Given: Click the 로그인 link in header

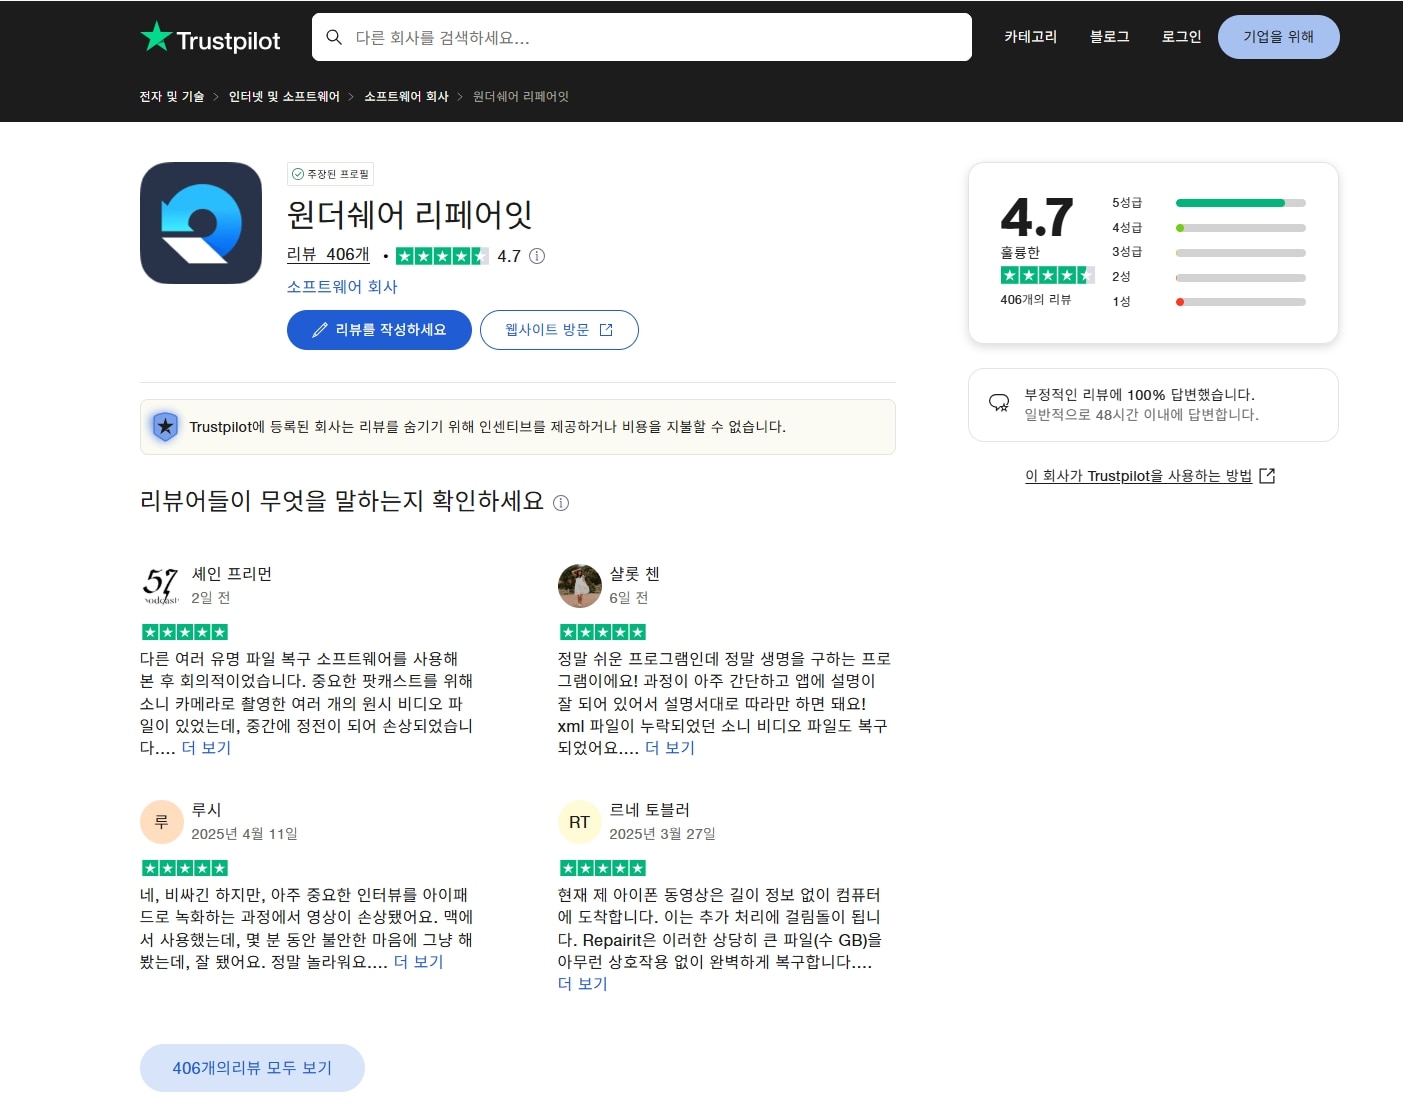Looking at the screenshot, I should click(x=1181, y=37).
